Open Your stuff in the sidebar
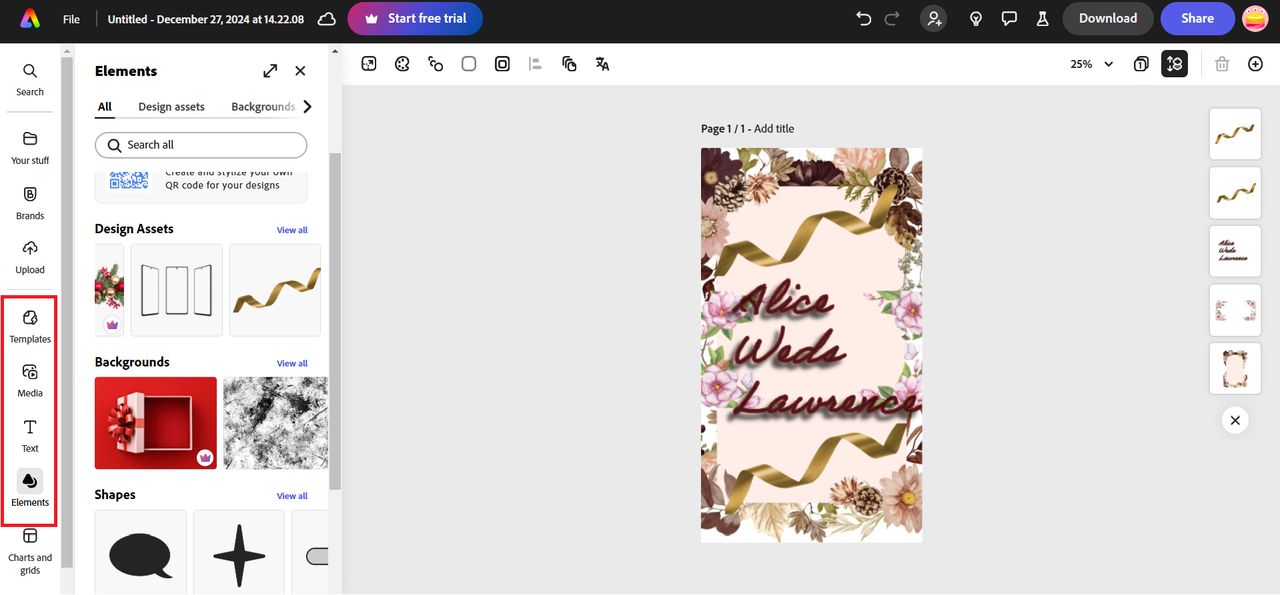This screenshot has width=1280, height=595. [x=30, y=147]
